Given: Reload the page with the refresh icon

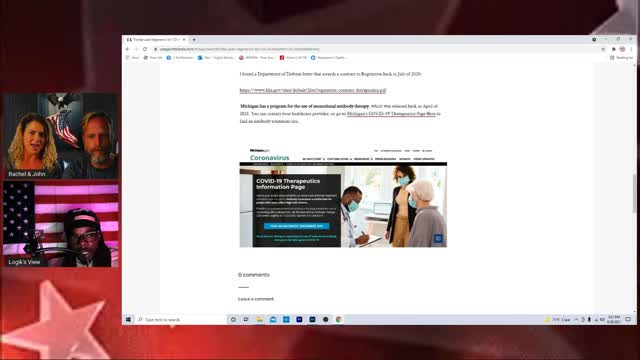Looking at the screenshot, I should (145, 49).
